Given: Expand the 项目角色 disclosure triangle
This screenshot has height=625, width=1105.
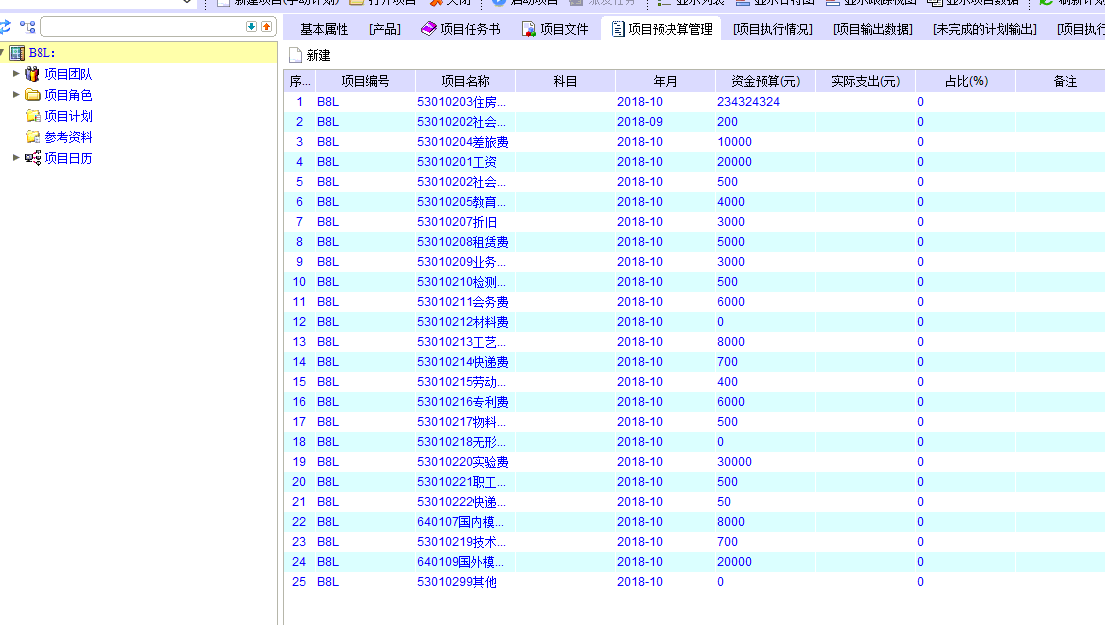Looking at the screenshot, I should click(x=16, y=94).
